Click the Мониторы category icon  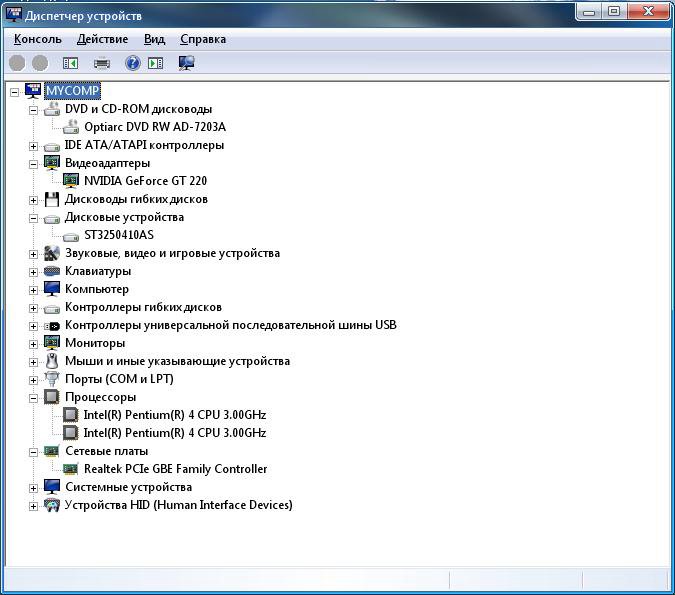coord(52,343)
